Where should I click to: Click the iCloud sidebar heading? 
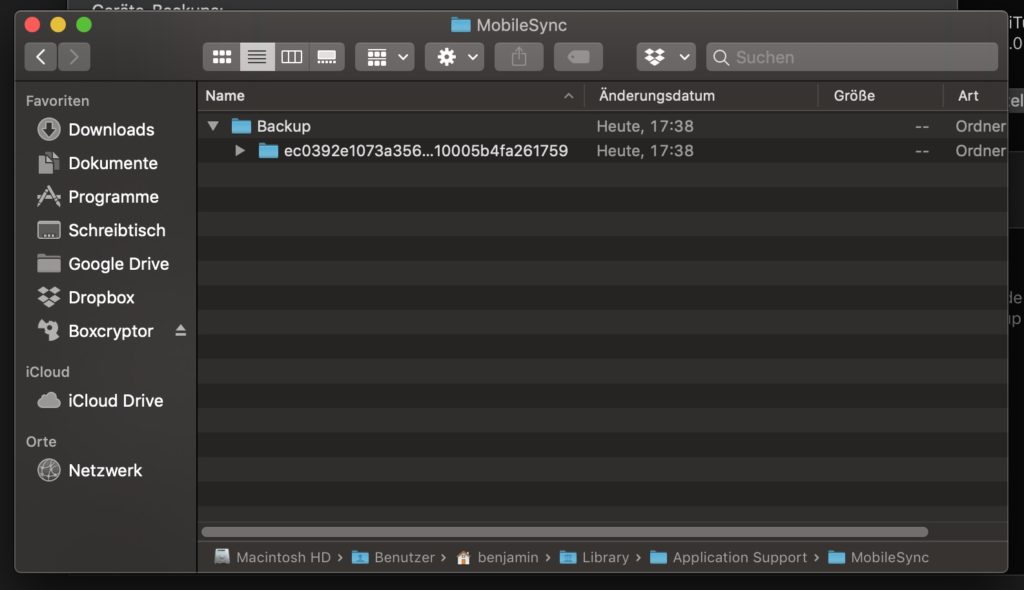click(47, 372)
